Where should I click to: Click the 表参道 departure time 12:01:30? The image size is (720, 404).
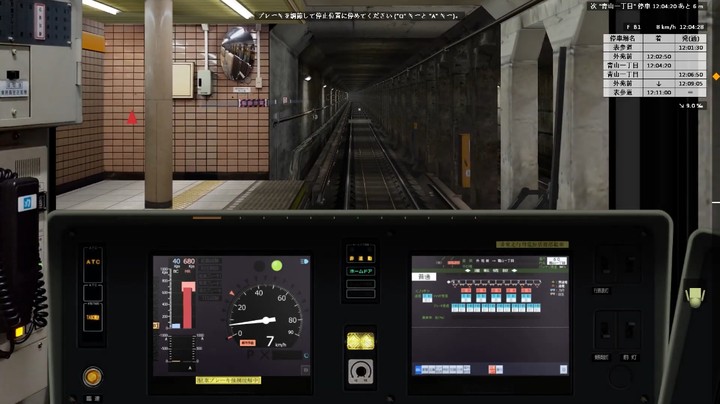(691, 48)
